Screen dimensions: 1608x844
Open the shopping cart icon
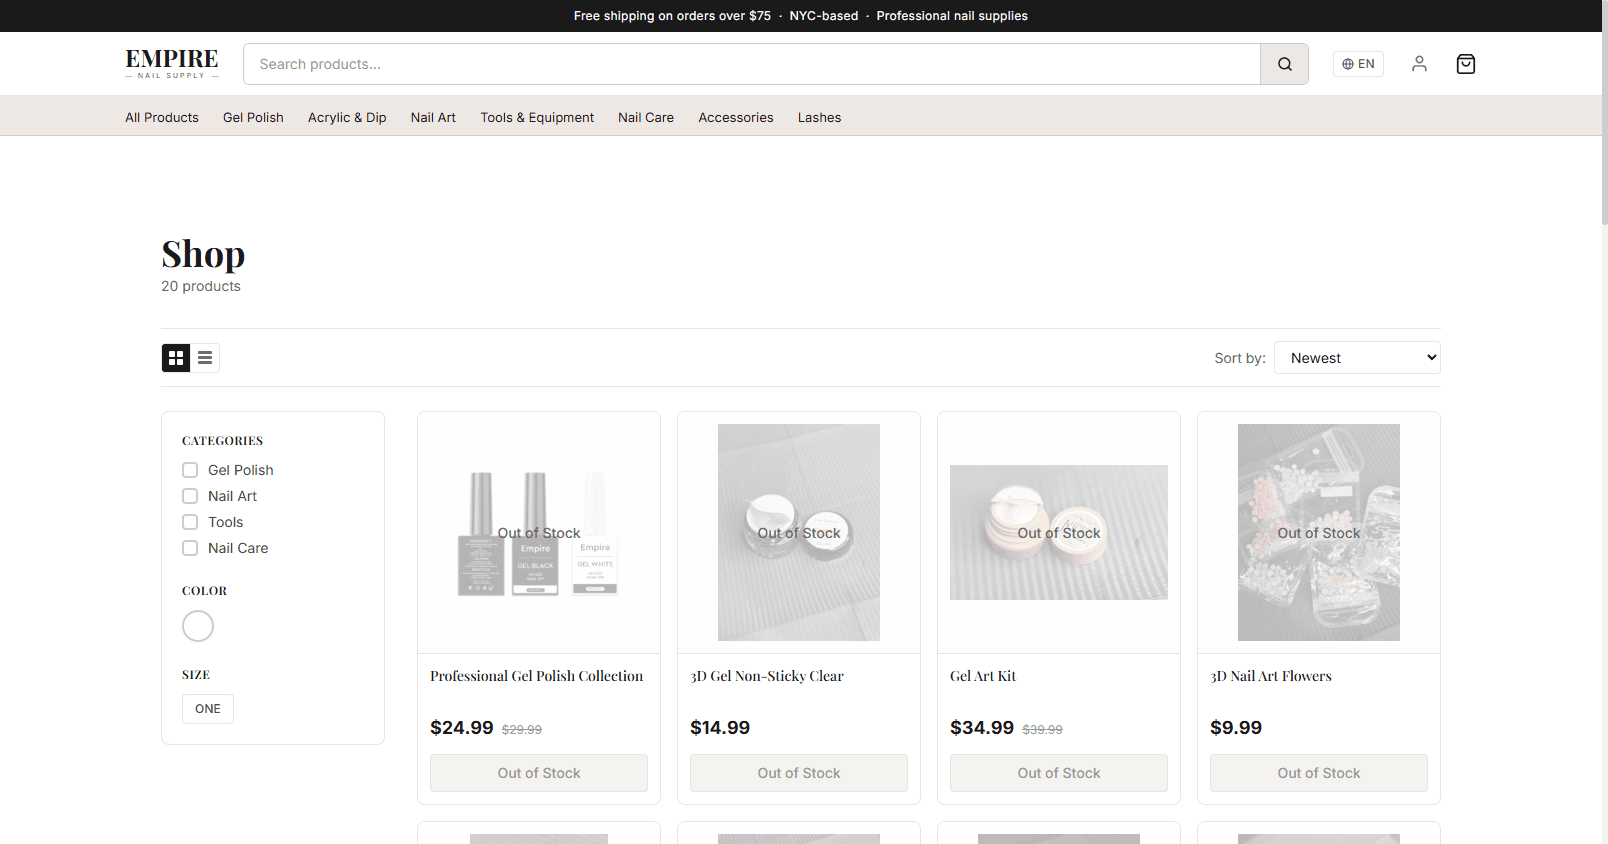pyautogui.click(x=1466, y=64)
